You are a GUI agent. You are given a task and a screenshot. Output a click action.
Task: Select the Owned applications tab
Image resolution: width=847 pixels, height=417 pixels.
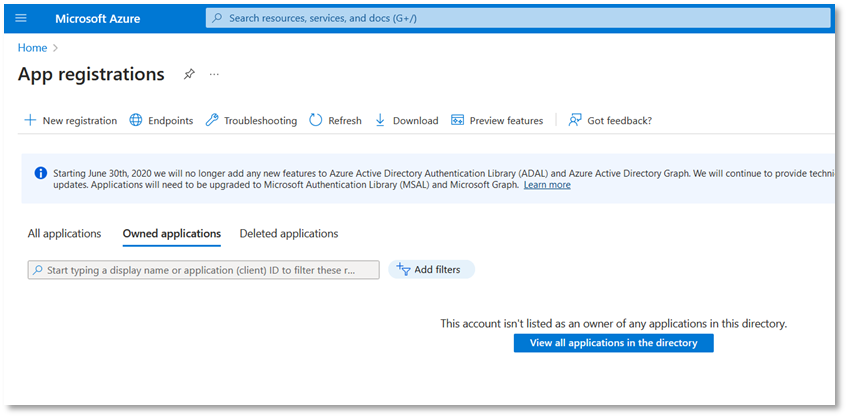(x=171, y=234)
